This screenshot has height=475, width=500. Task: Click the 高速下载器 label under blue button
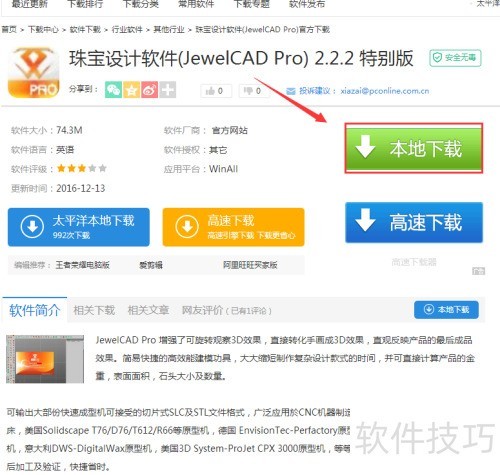point(414,262)
